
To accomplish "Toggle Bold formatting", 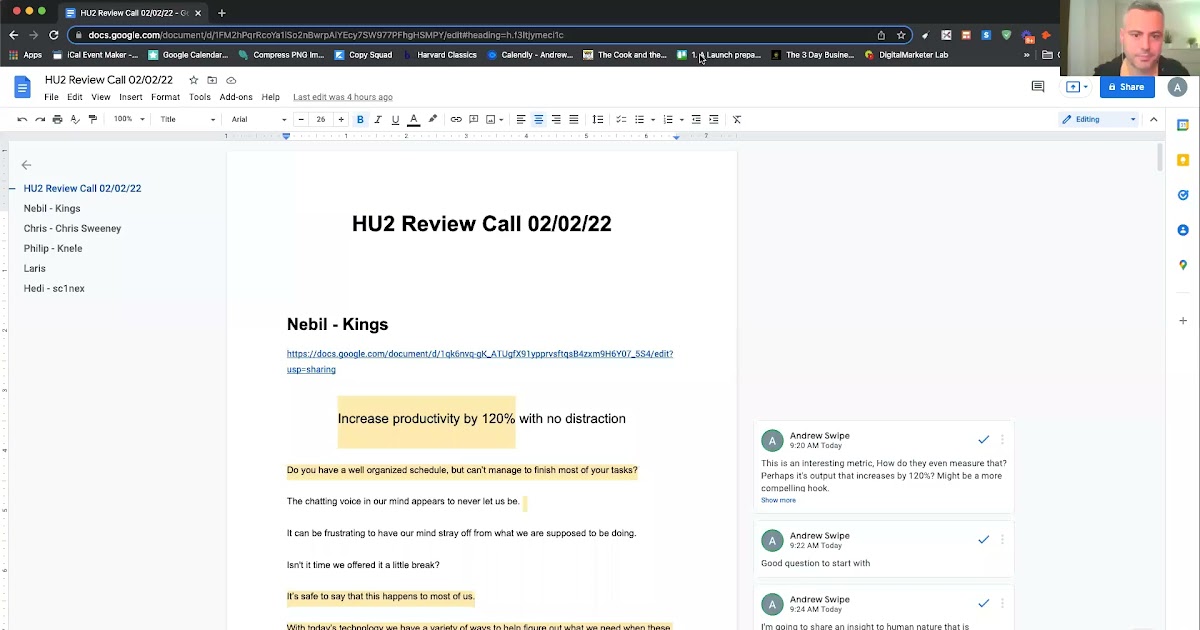I will coord(360,119).
